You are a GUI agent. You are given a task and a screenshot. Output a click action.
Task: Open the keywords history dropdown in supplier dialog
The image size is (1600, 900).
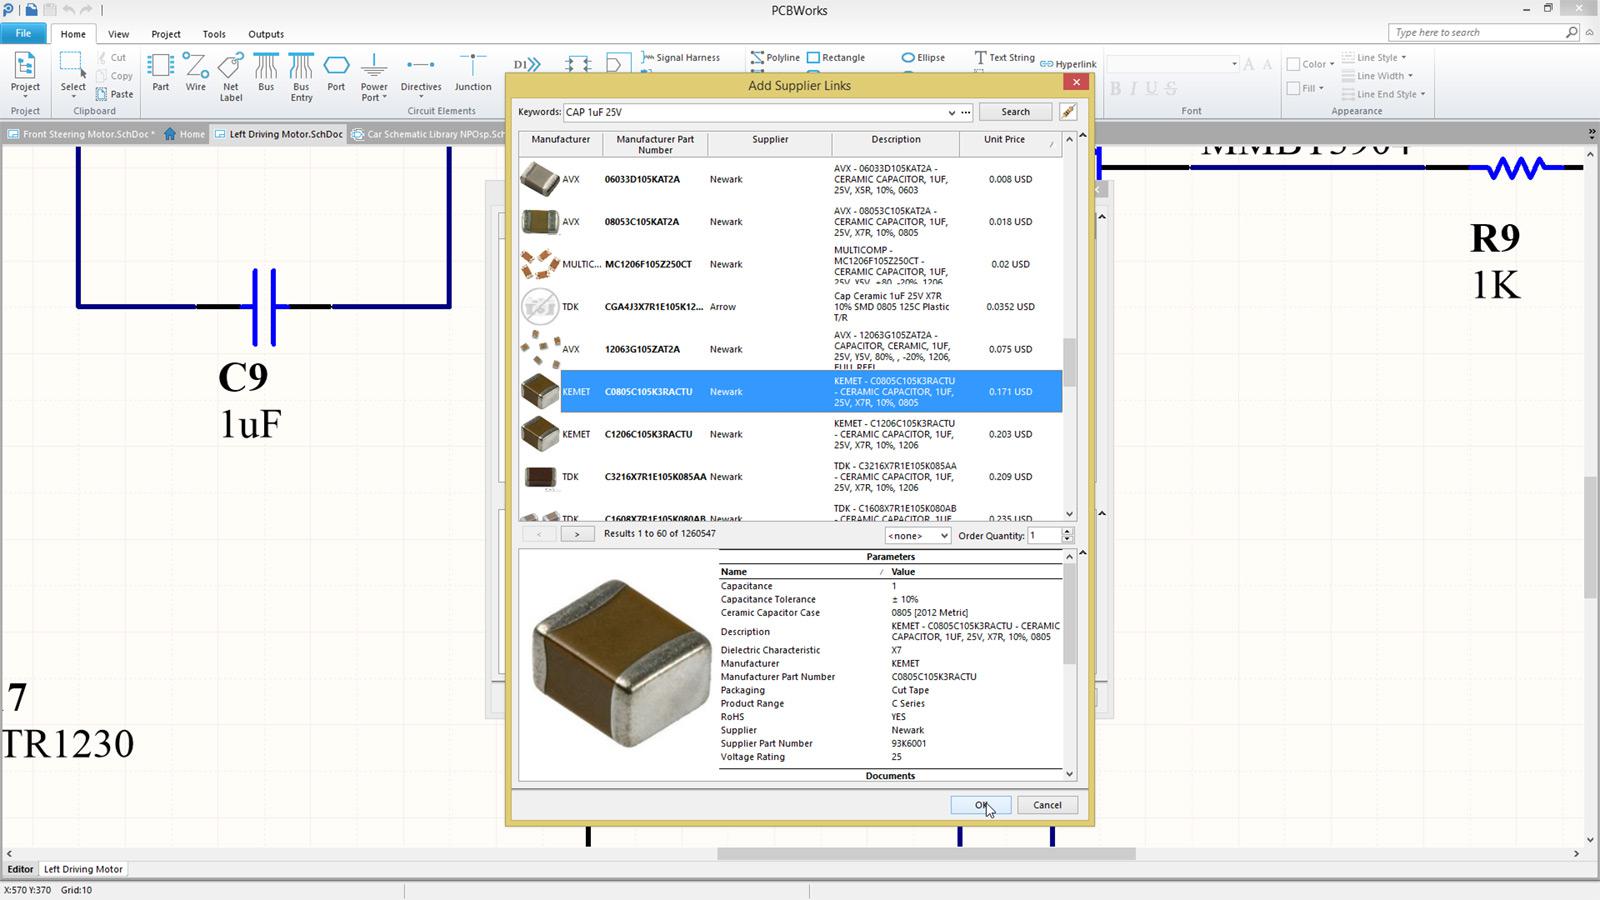coord(951,112)
